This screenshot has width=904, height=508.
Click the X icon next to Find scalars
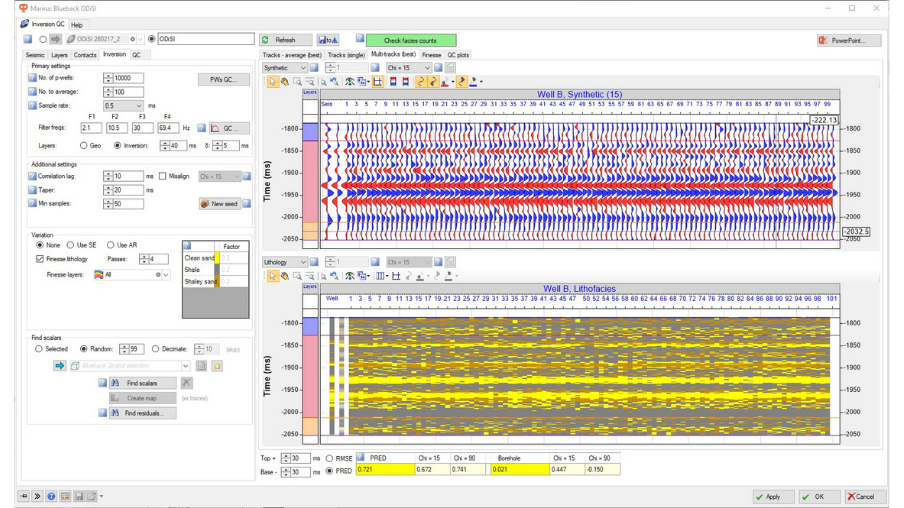click(187, 383)
